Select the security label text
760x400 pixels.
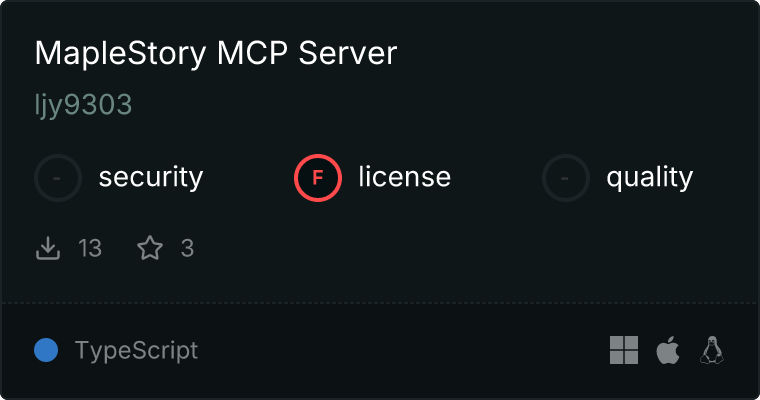pos(151,177)
